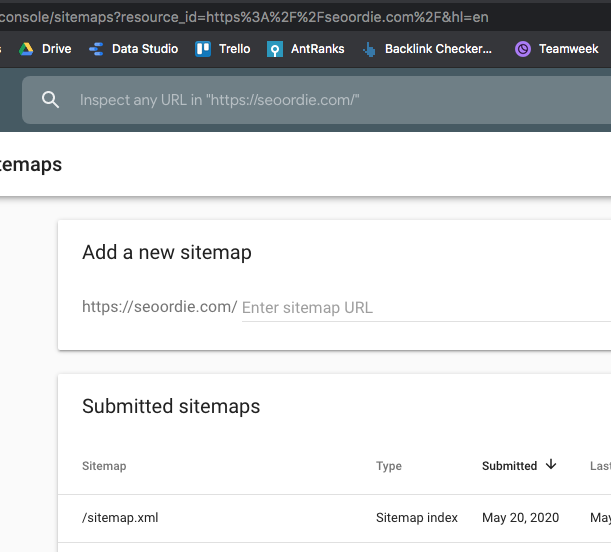Focus the Inspect any URL search field
The width and height of the screenshot is (611, 552).
[x=316, y=100]
